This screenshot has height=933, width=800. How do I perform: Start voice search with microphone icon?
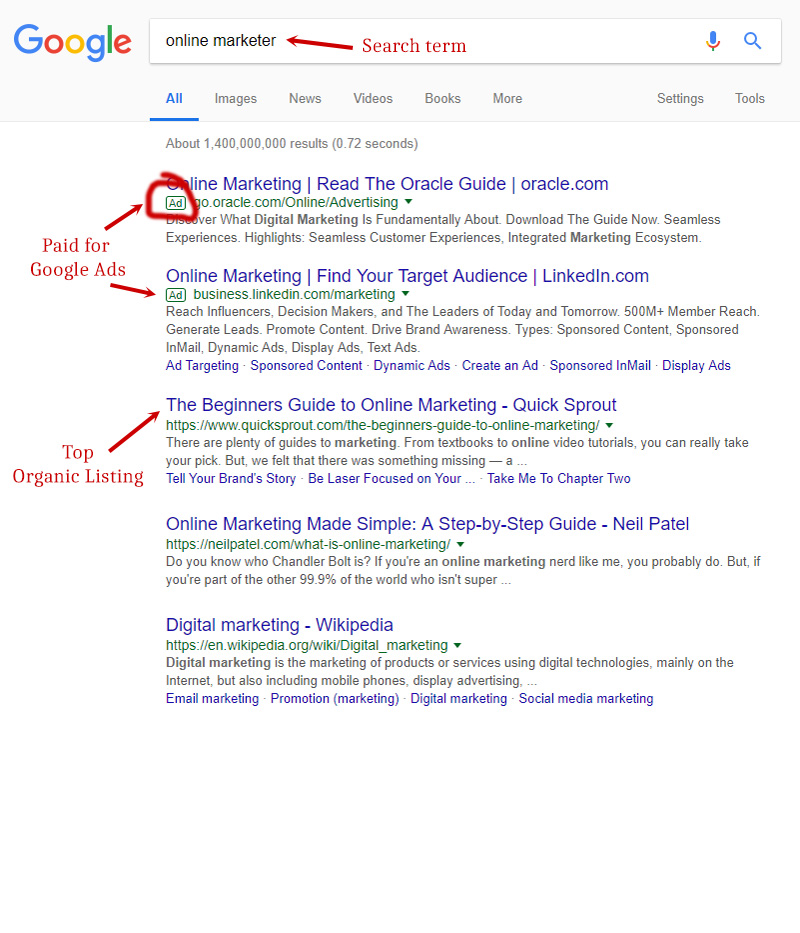pyautogui.click(x=712, y=41)
